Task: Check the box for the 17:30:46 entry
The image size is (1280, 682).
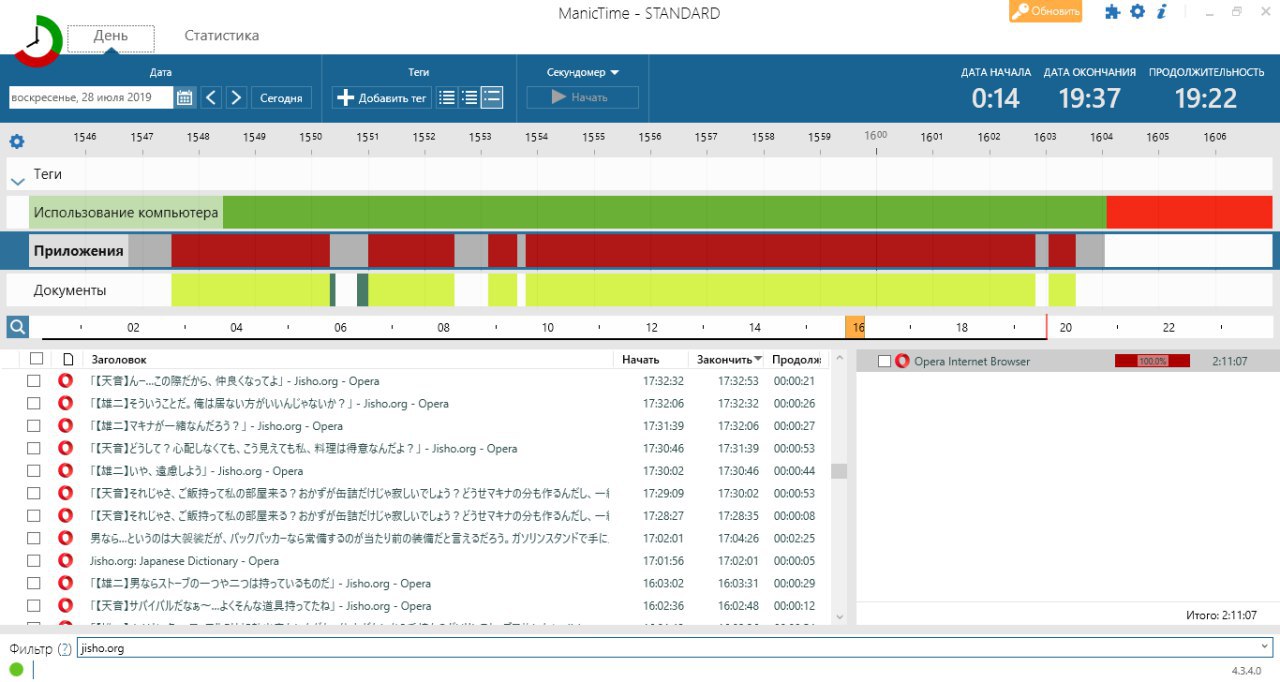Action: coord(34,449)
